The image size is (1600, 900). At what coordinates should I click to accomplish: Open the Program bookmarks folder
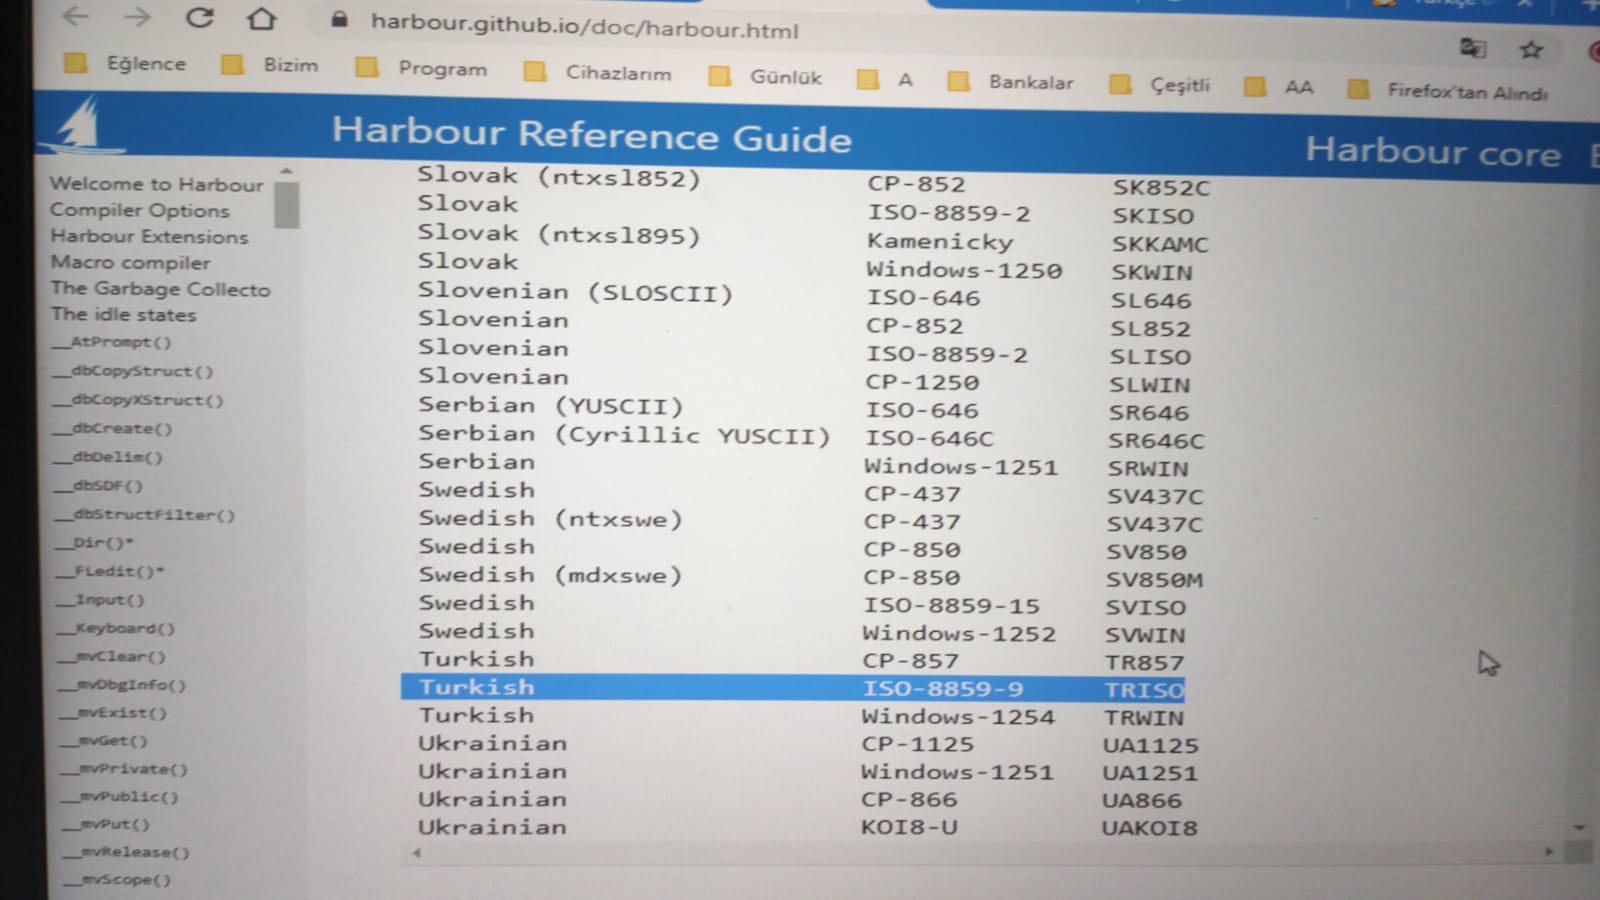pos(421,68)
